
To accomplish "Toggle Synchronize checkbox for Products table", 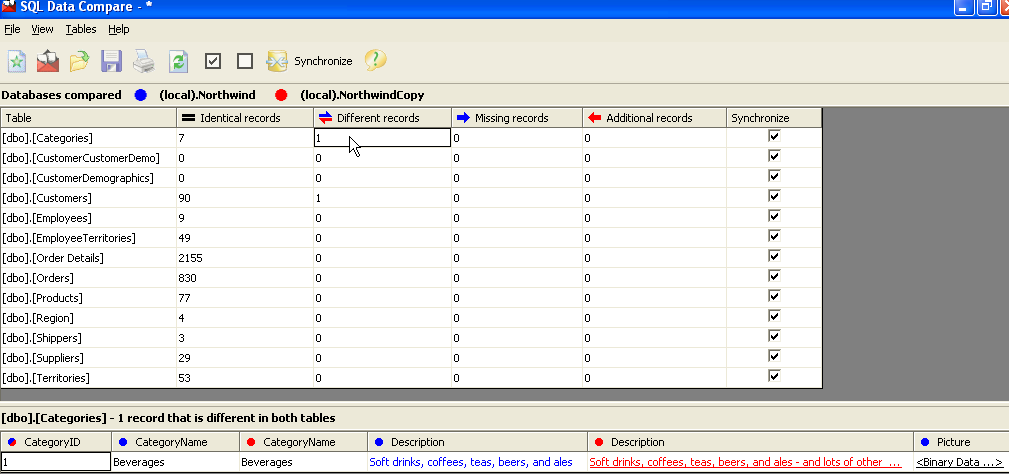I will tap(774, 296).
